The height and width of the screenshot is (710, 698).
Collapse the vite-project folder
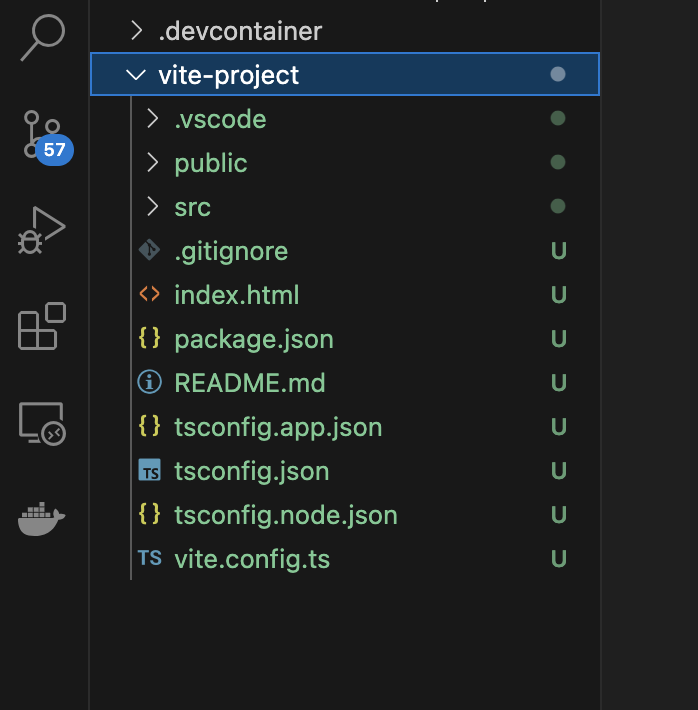coord(136,75)
